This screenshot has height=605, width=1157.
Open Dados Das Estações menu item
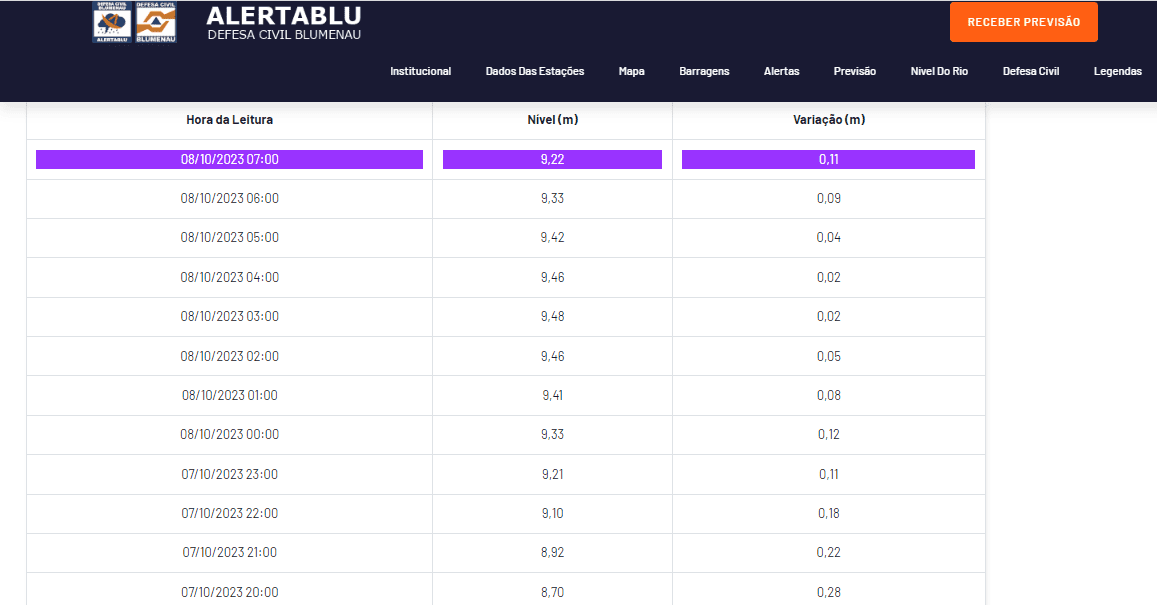click(x=535, y=71)
